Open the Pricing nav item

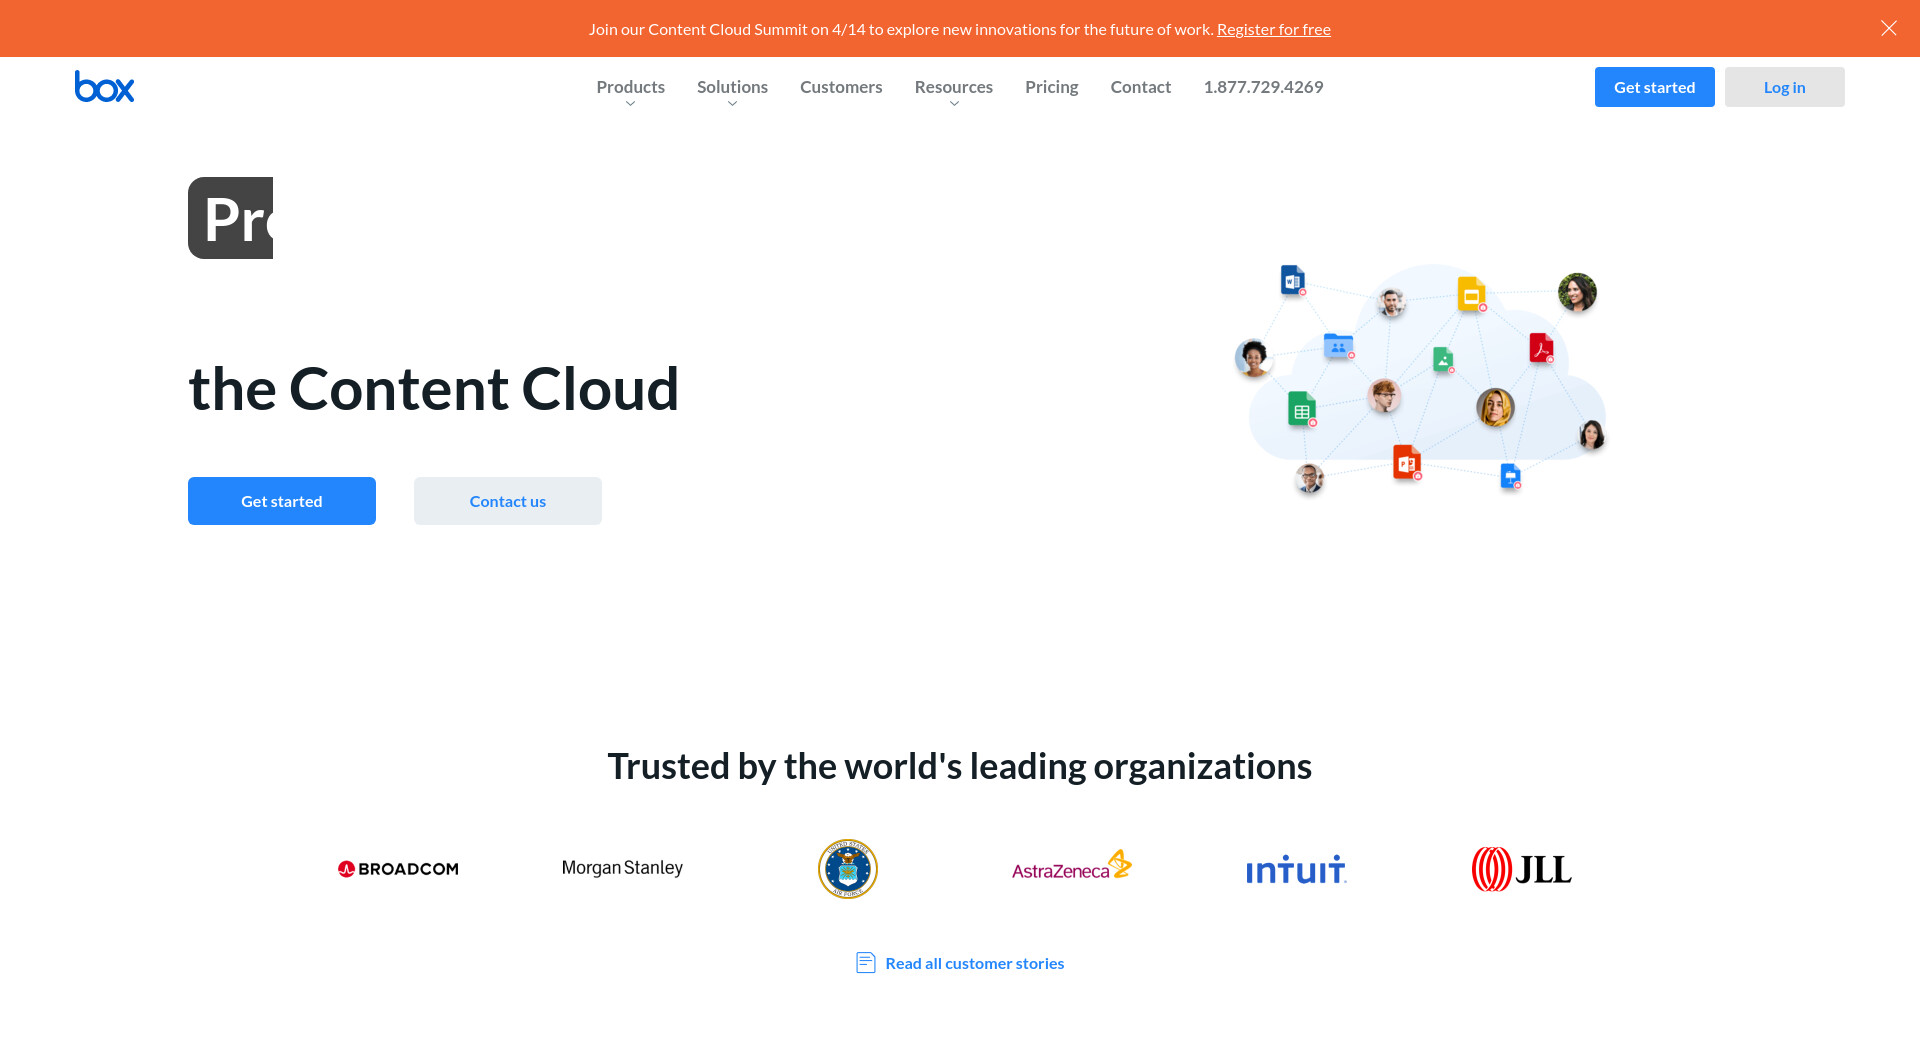pyautogui.click(x=1051, y=87)
